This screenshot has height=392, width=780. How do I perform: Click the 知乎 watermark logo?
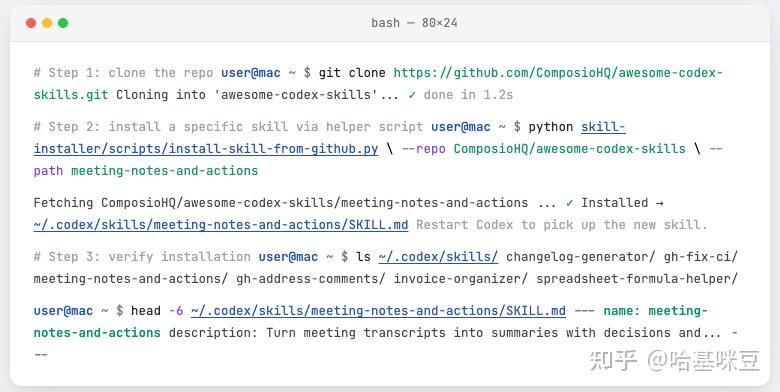tap(612, 361)
